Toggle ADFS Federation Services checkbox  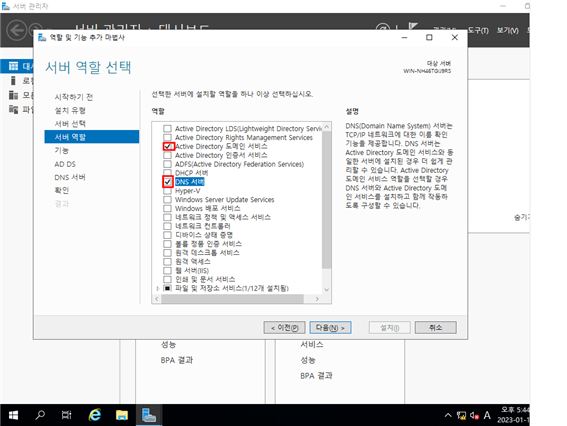(x=167, y=164)
